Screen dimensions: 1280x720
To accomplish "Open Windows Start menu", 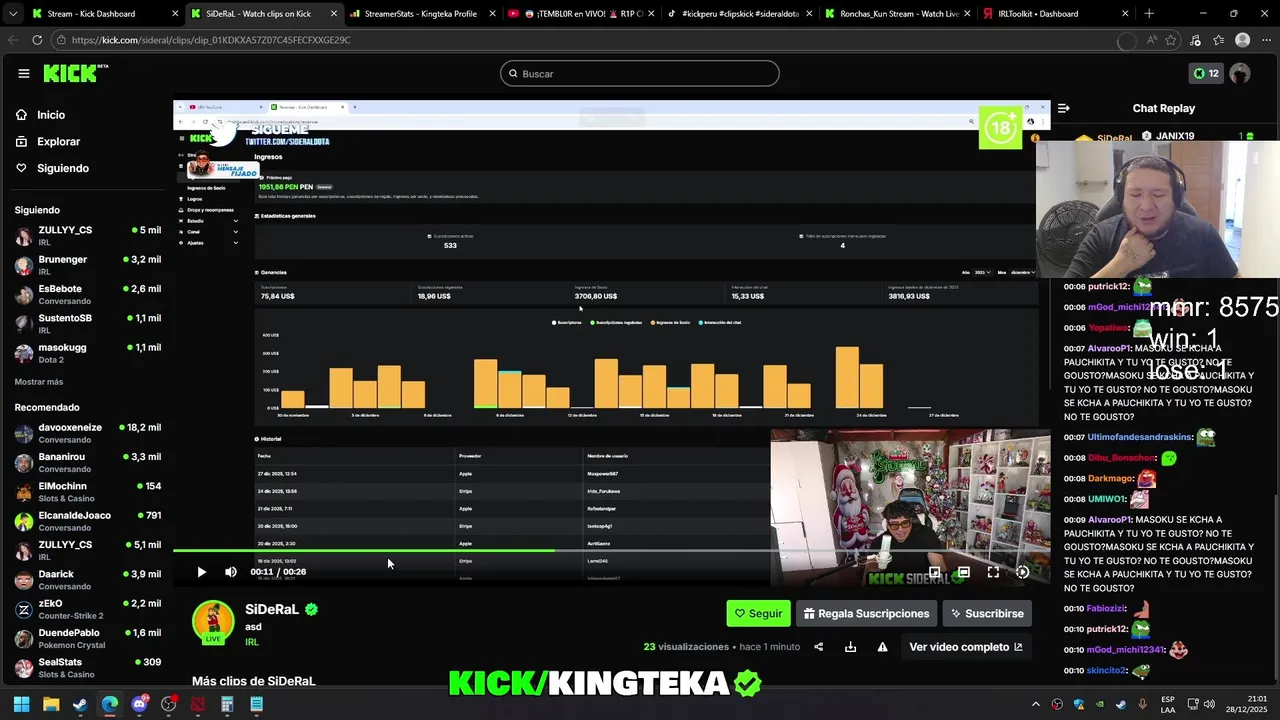I will click(21, 704).
